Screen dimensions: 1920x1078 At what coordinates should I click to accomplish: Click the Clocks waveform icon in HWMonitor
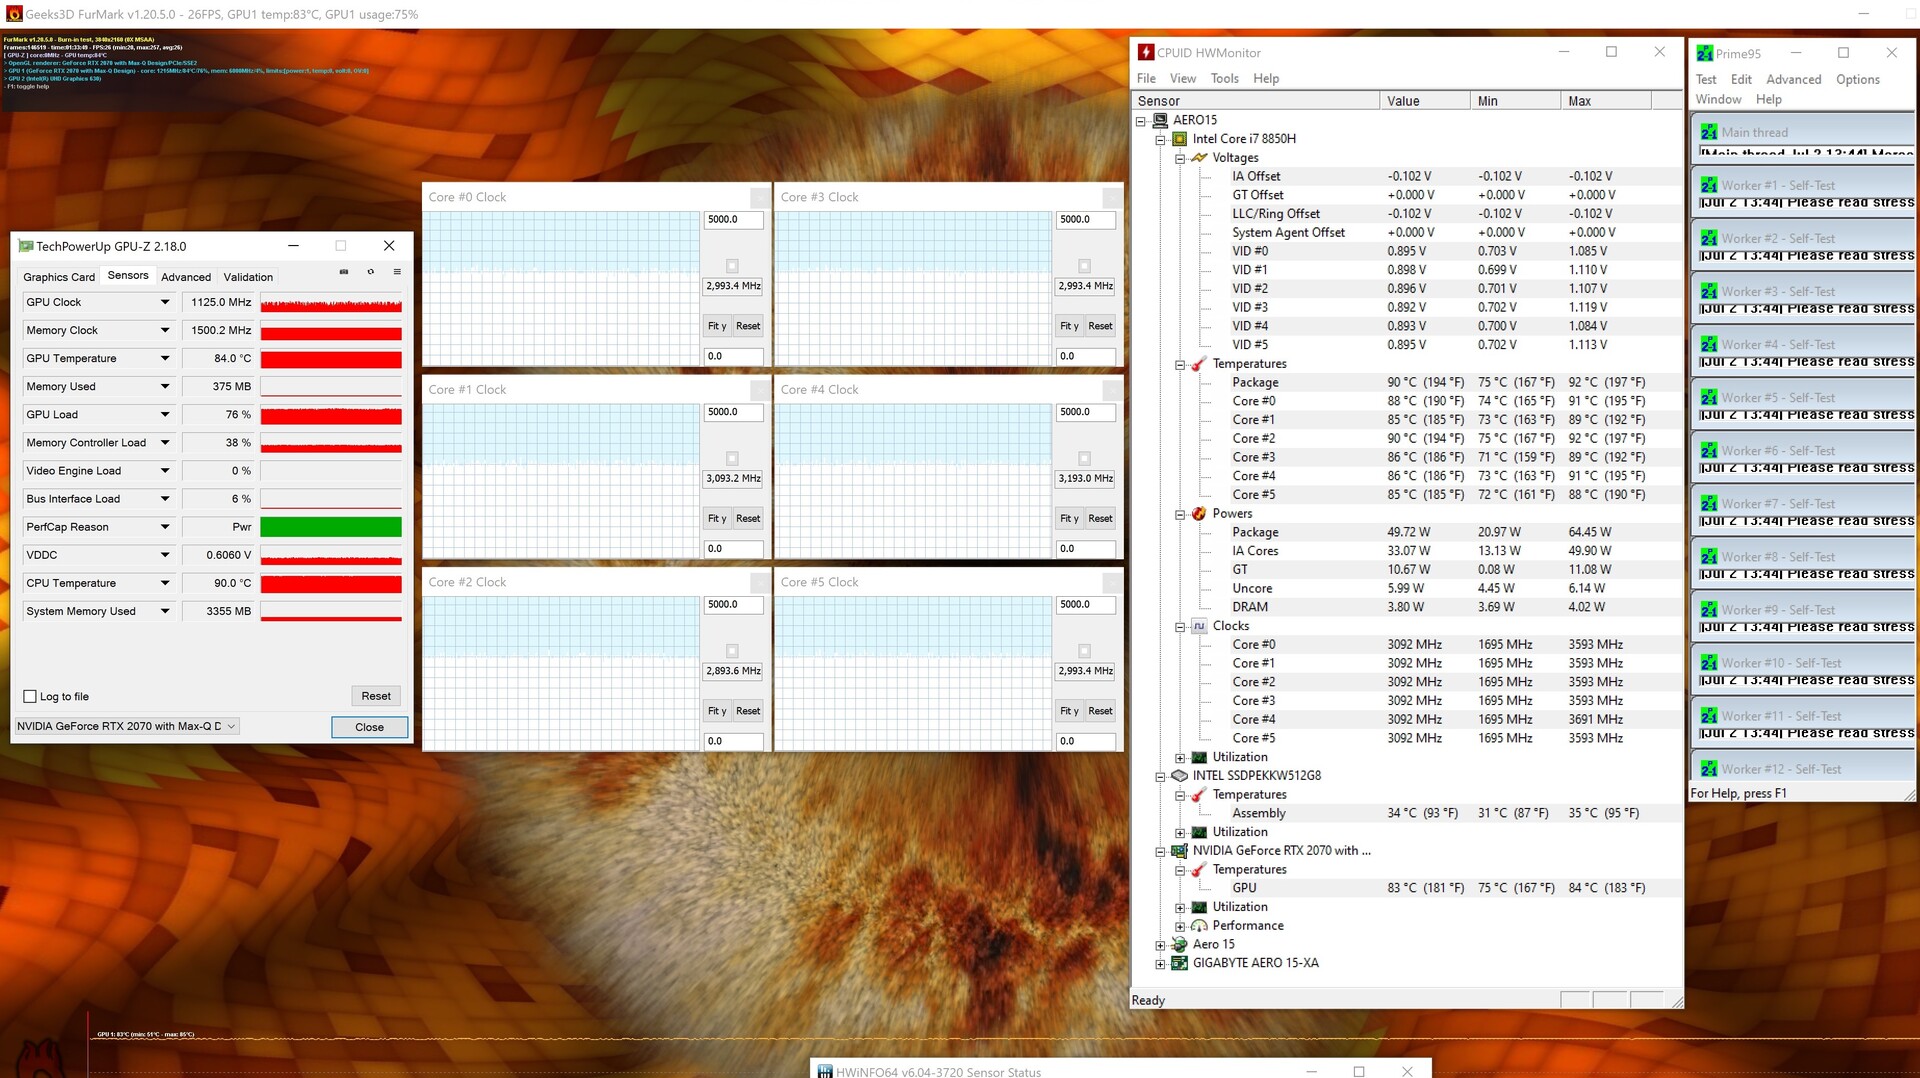(1199, 626)
